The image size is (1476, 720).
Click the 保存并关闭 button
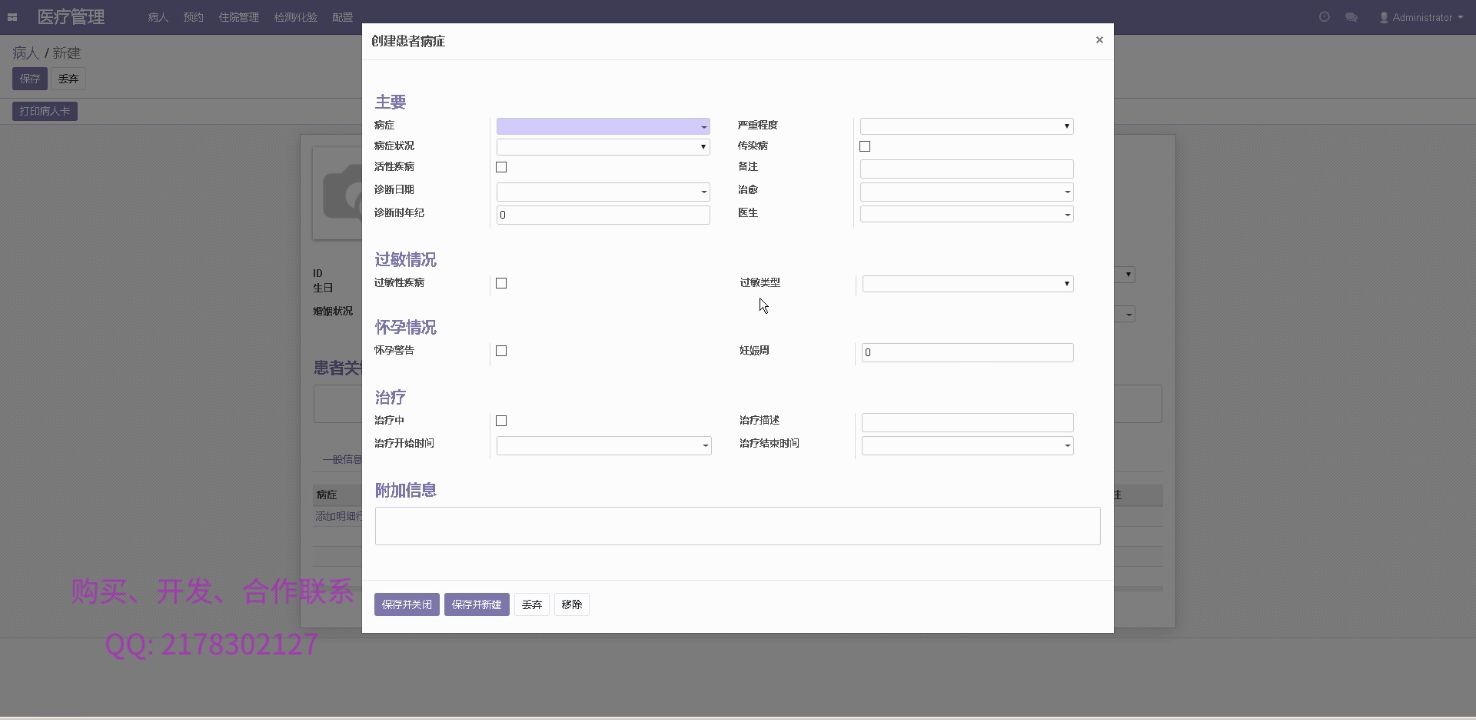pyautogui.click(x=406, y=604)
